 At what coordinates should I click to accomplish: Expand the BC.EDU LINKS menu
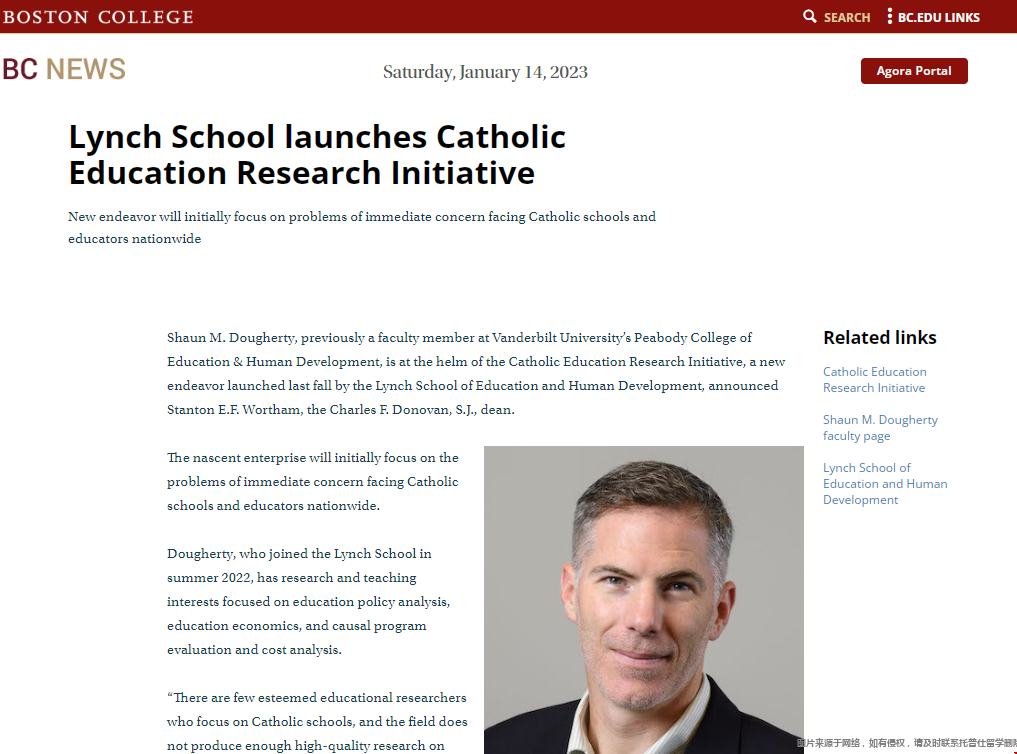coord(938,17)
